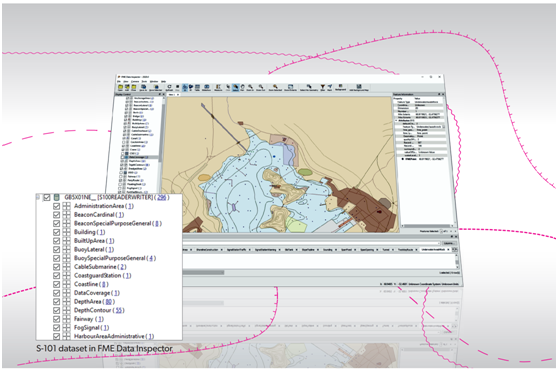This screenshot has height=371, width=558.
Task: Click the Add Background Map icon
Action: [359, 87]
